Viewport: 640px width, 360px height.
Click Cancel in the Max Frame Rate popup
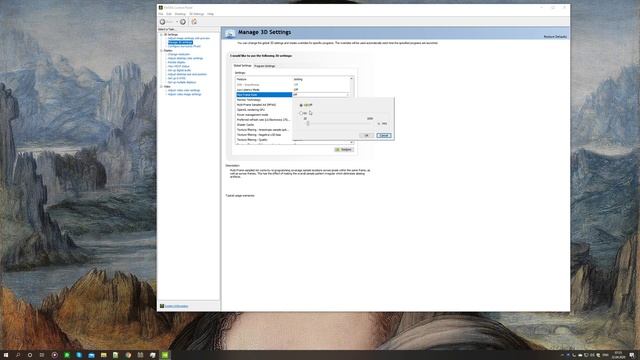(384, 136)
